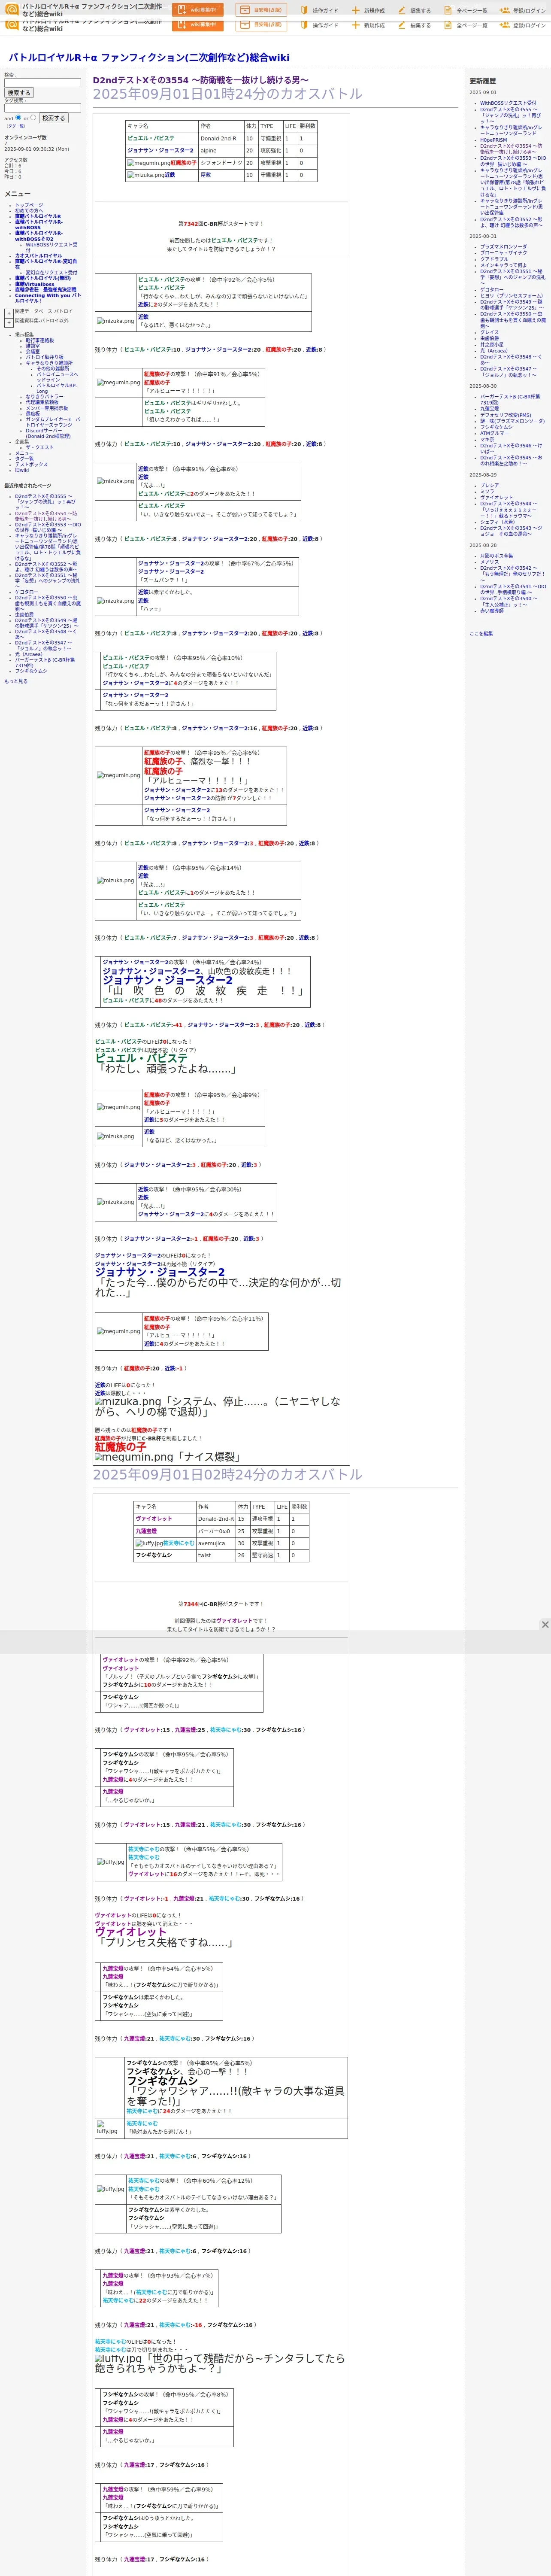Open デフォセリフ改変(PMS) history link
This screenshot has width=551, height=2576.
coord(506,415)
